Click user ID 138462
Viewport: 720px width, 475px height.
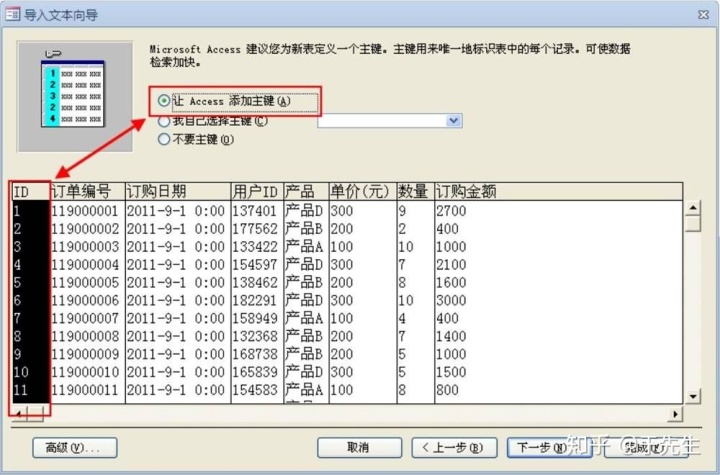coord(255,283)
